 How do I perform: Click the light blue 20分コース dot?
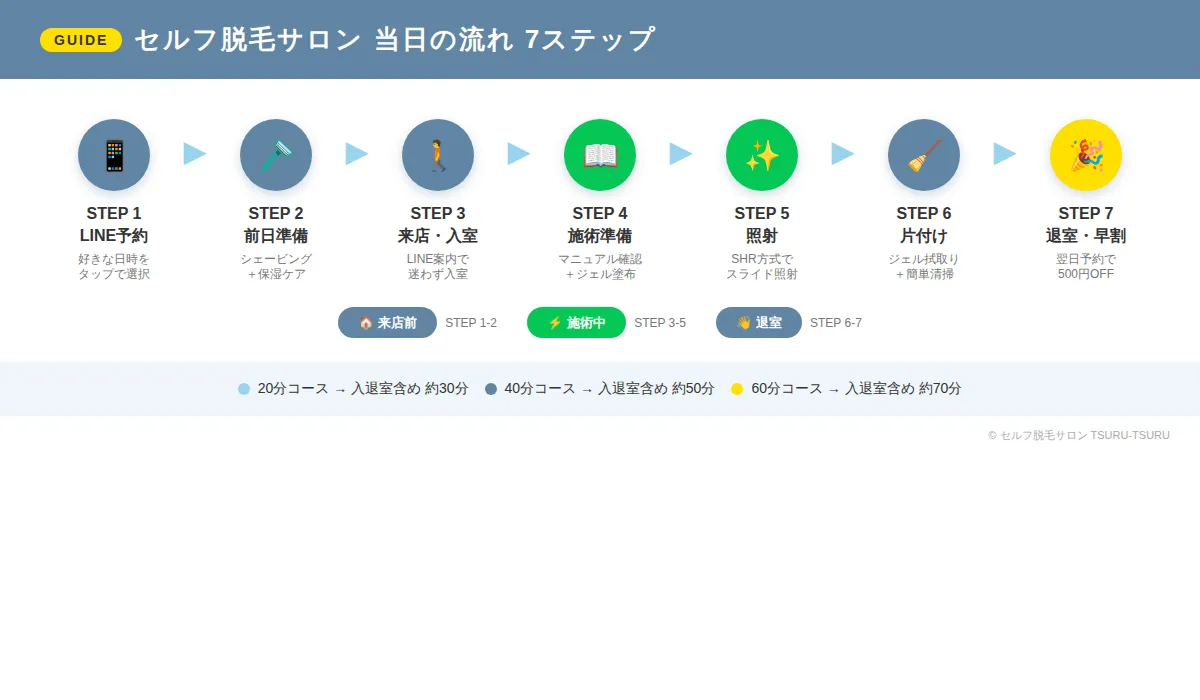[x=244, y=389]
